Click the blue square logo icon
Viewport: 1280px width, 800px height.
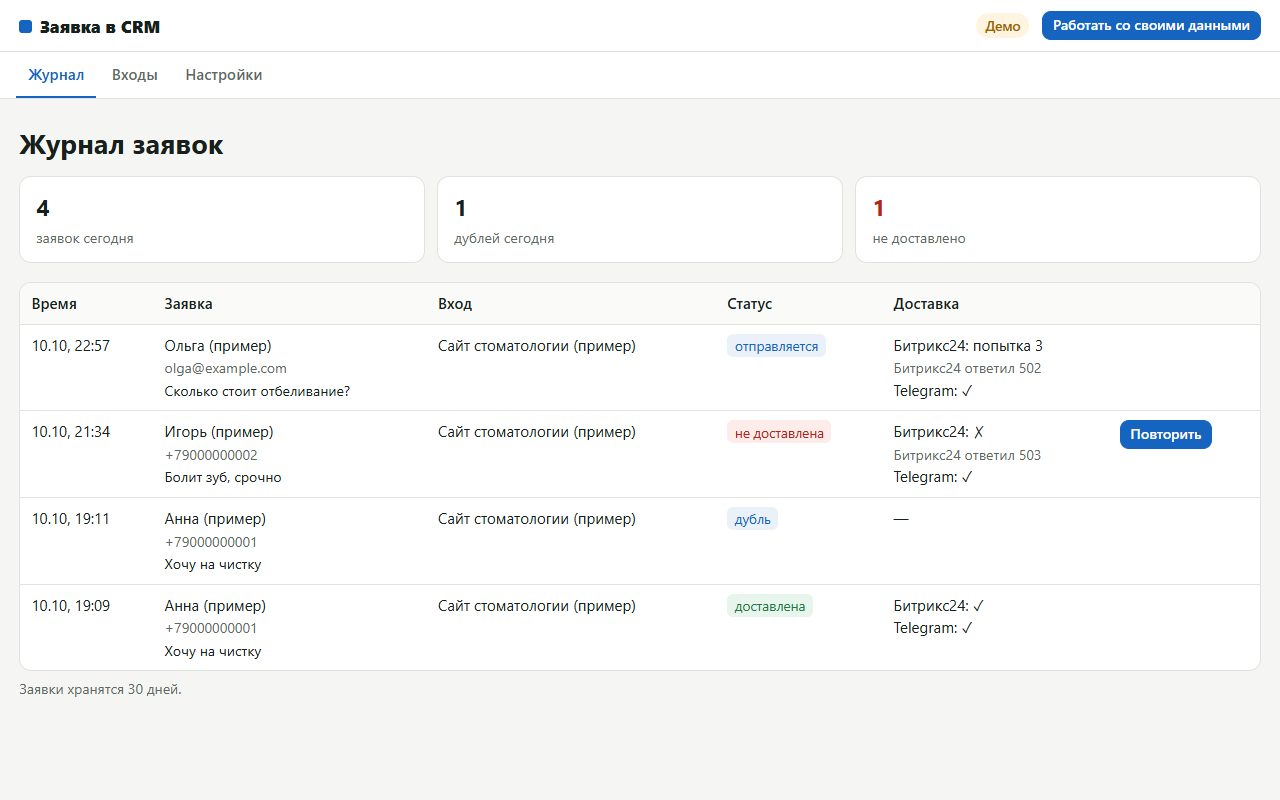pos(26,27)
